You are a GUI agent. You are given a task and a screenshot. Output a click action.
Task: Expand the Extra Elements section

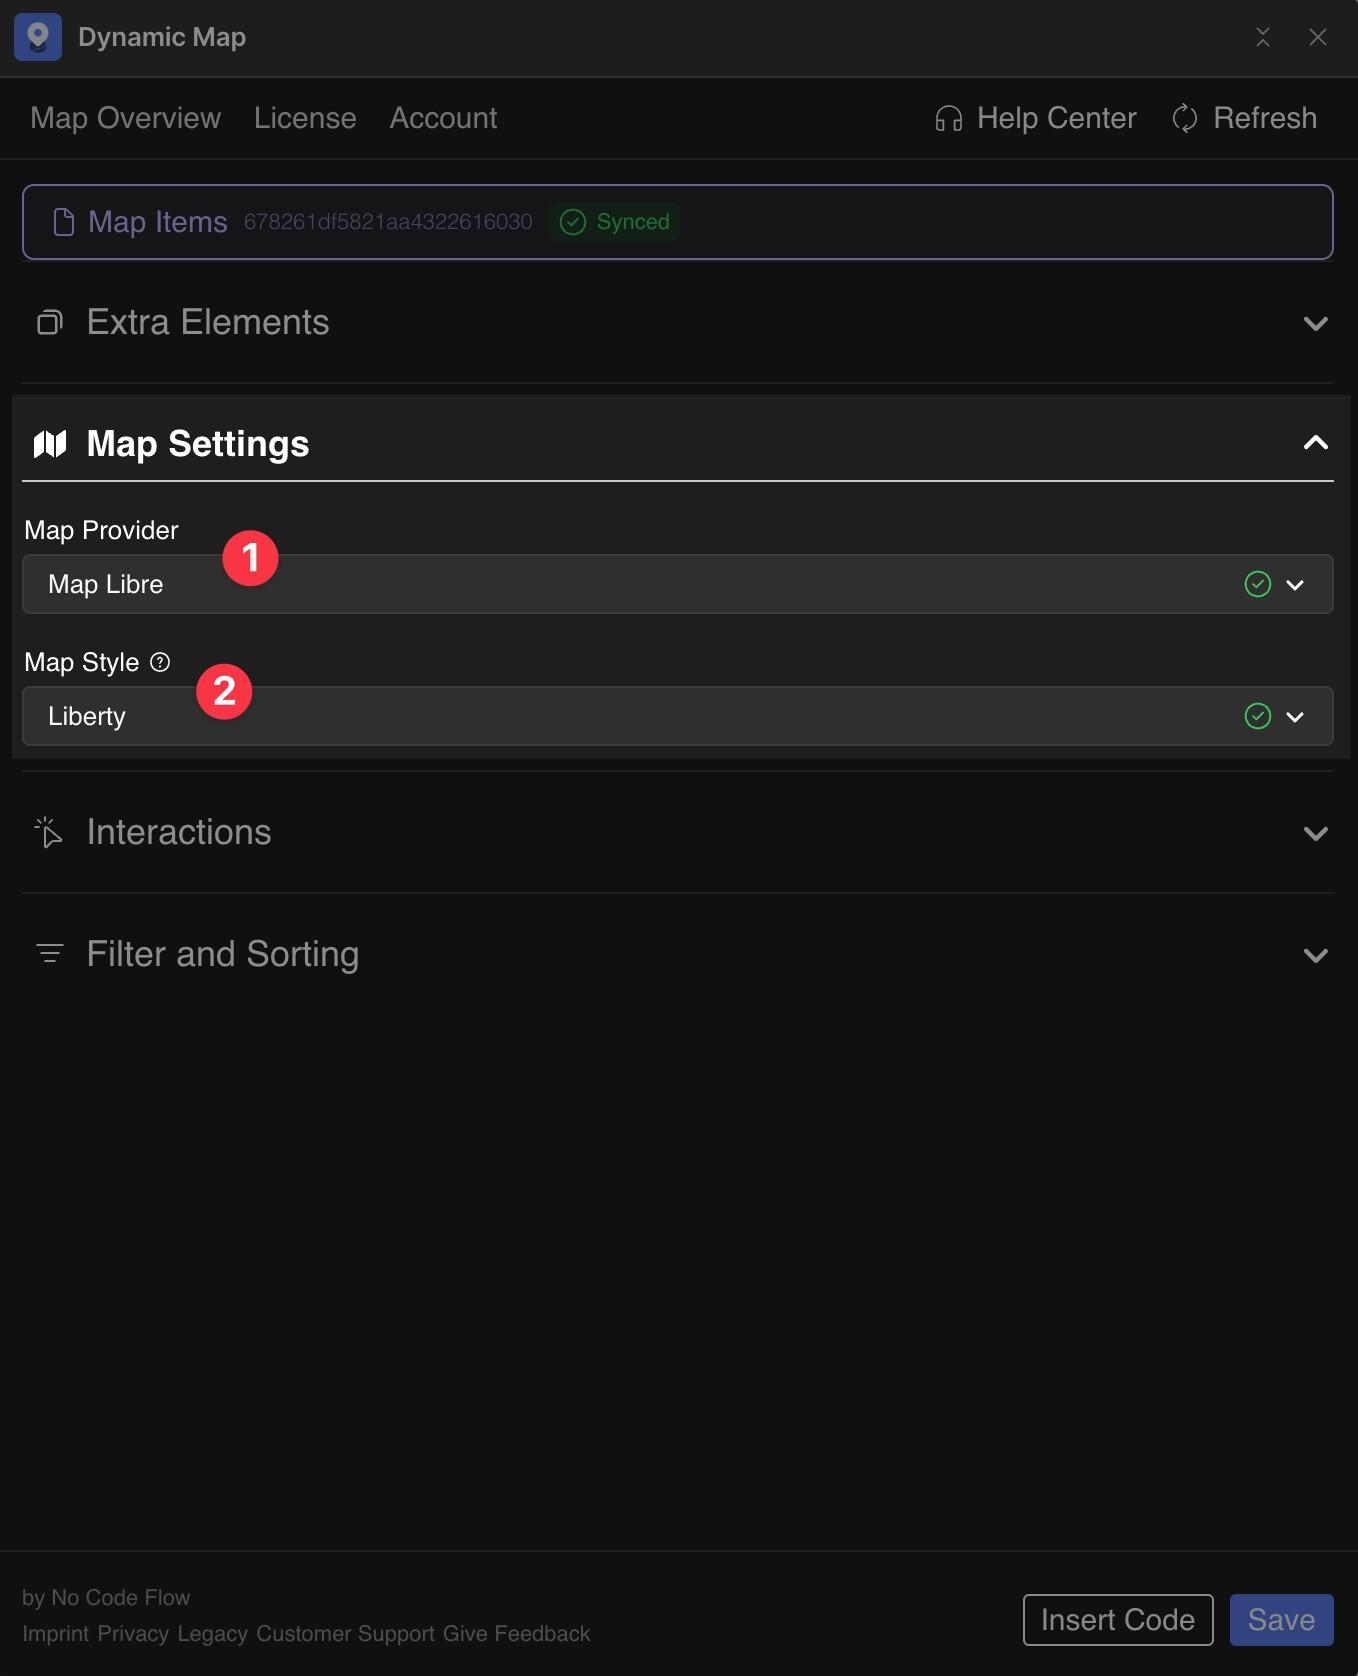[x=678, y=322]
